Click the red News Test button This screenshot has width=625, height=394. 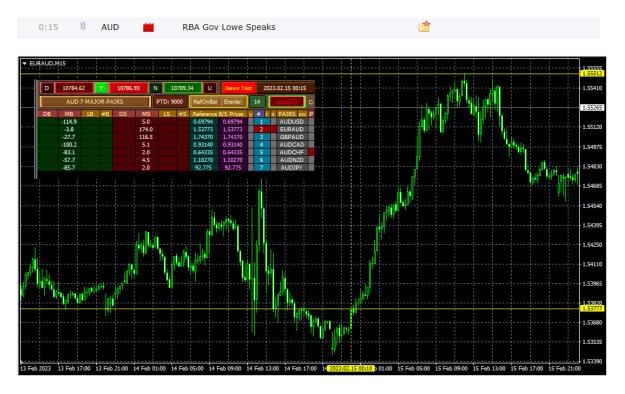239,88
